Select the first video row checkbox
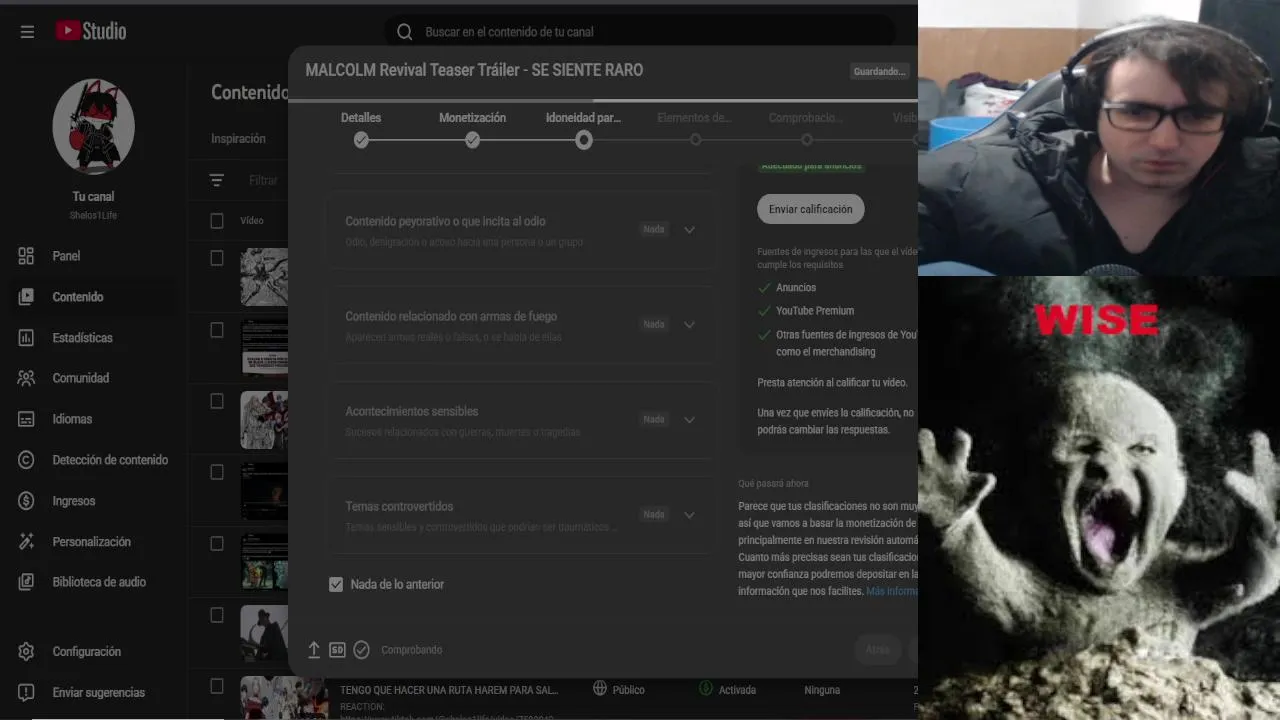The image size is (1280, 720). point(217,258)
